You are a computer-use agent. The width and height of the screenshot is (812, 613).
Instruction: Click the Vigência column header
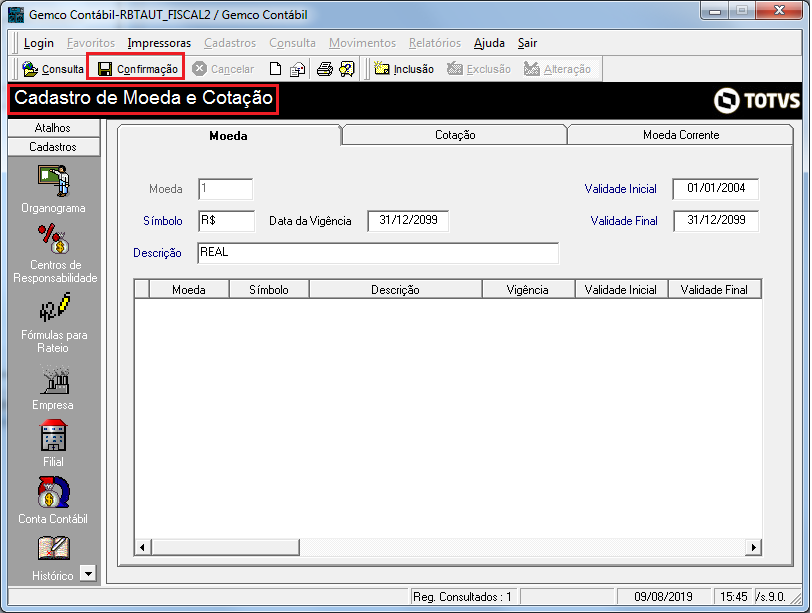(528, 289)
